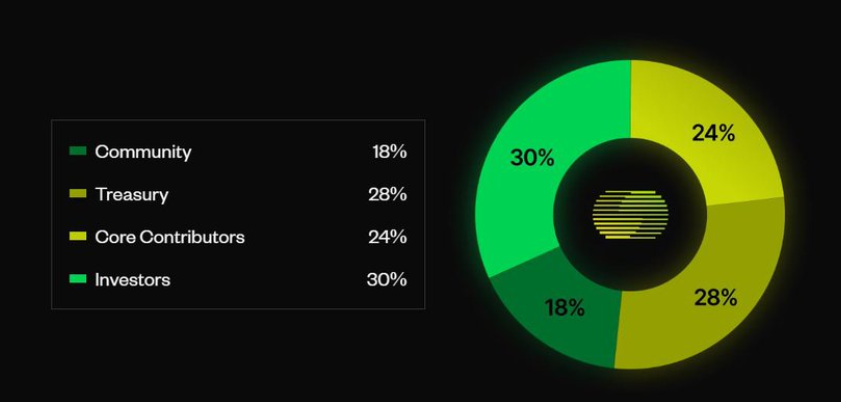
Task: Click the striped logo in donut center
Action: click(630, 214)
